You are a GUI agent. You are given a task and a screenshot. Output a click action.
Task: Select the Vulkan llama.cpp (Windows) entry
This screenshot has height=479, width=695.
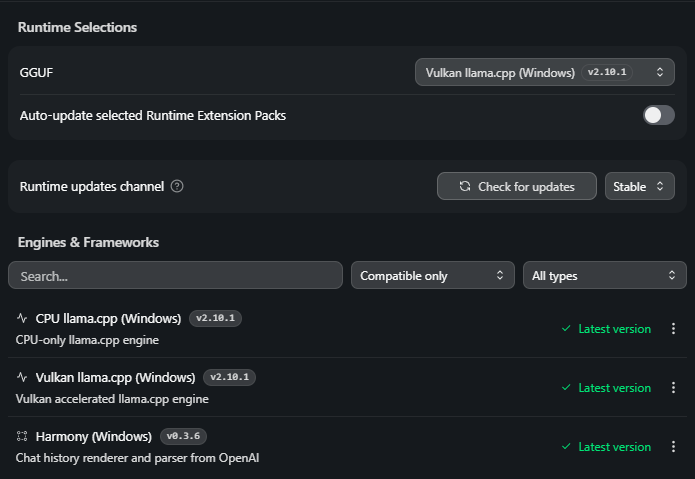tap(115, 377)
